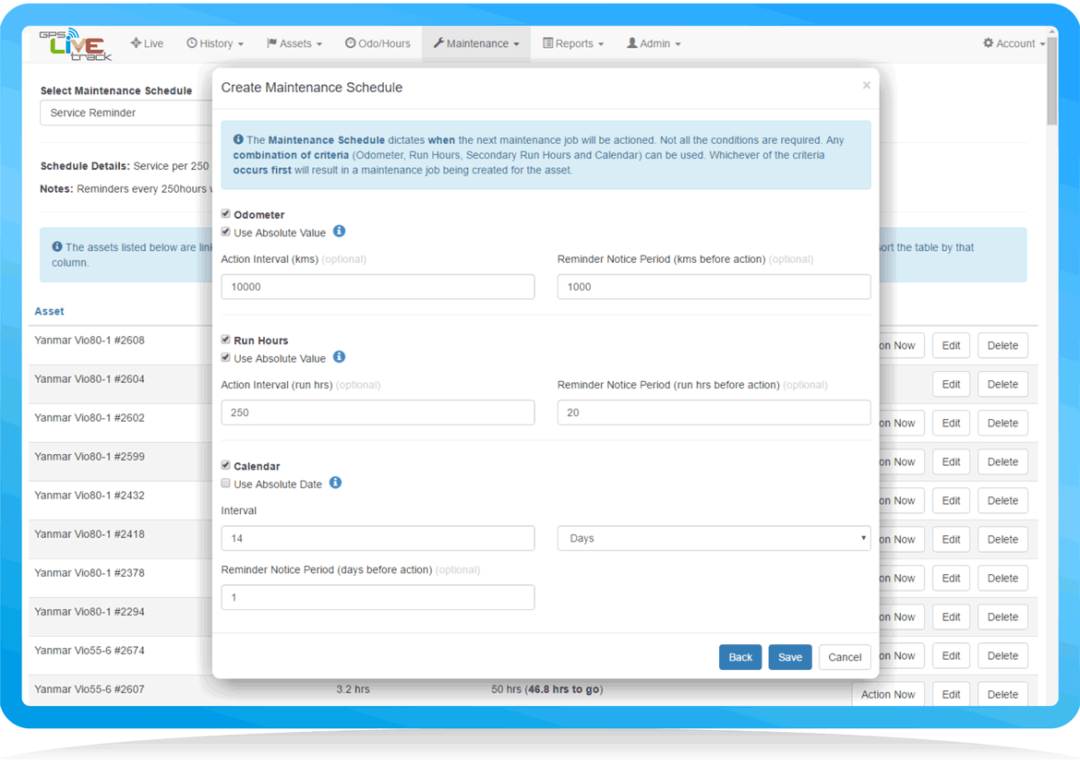Uncheck the Odometer checkbox
This screenshot has height=778, width=1080.
[226, 215]
